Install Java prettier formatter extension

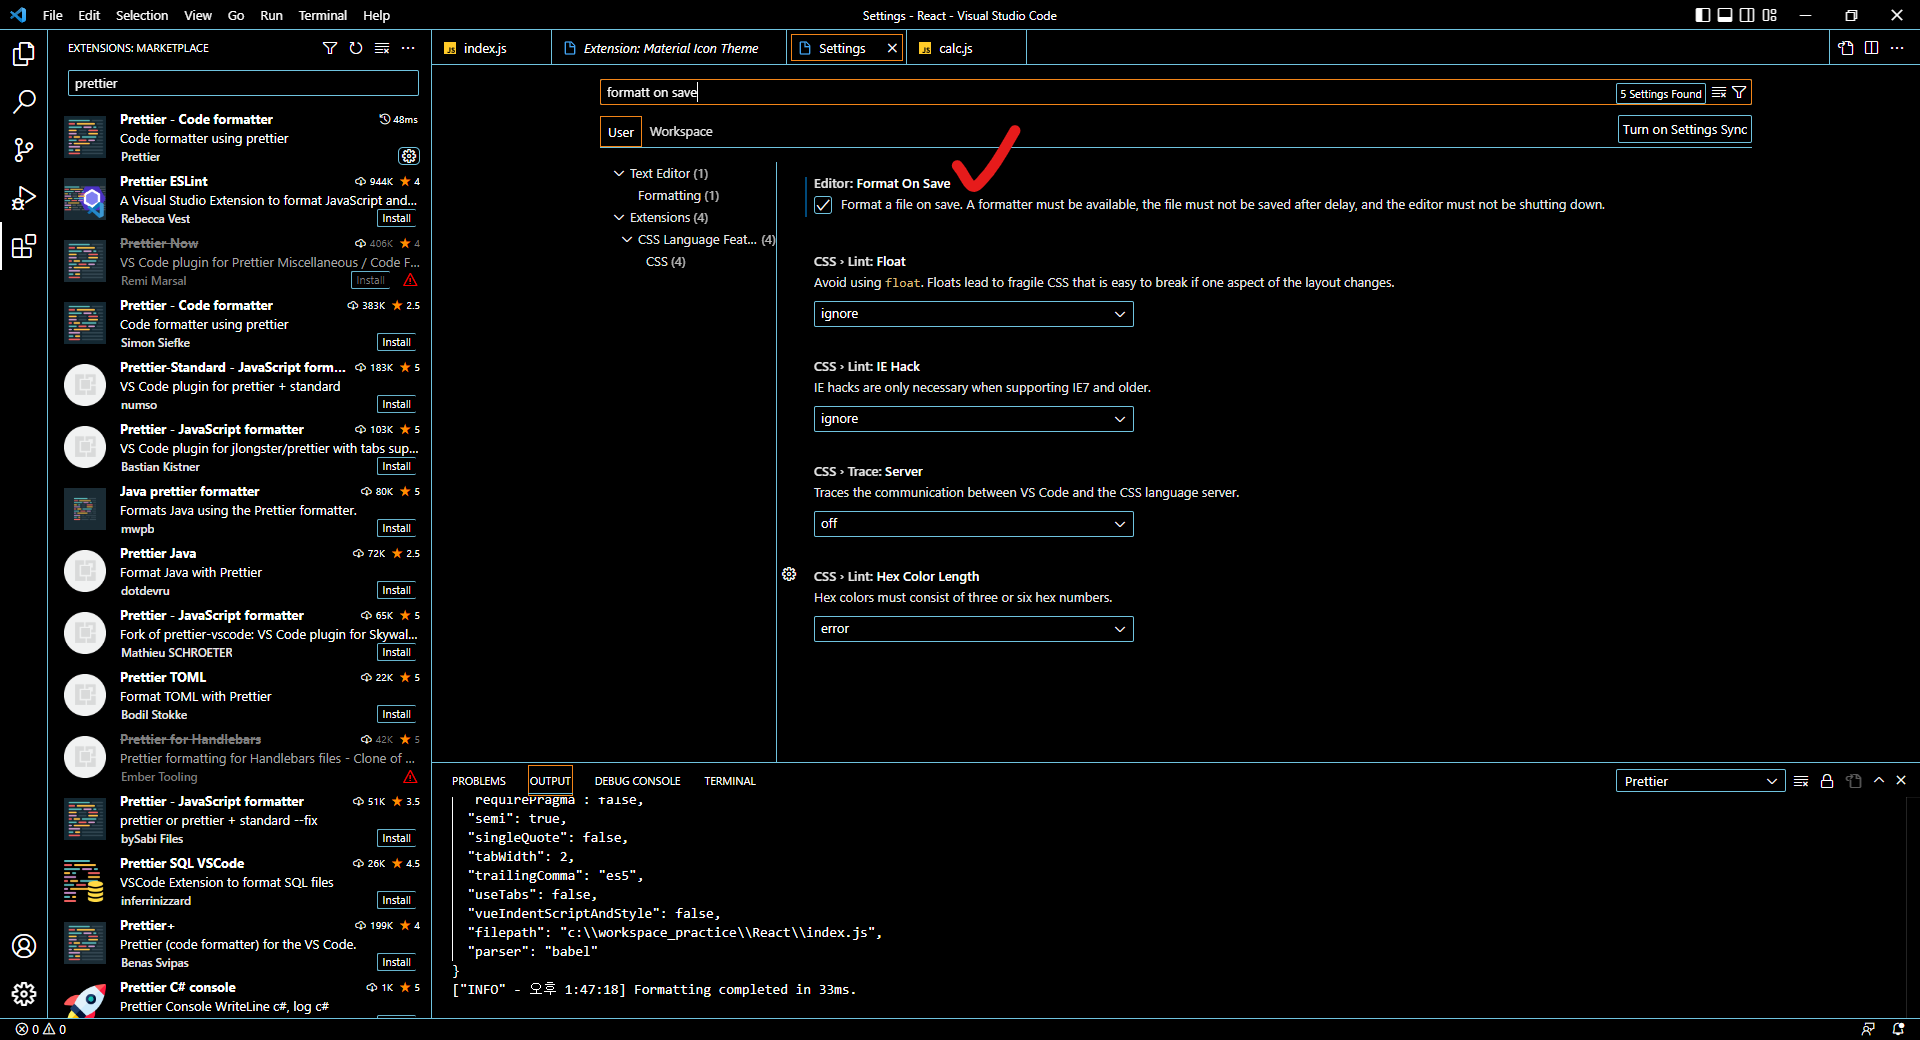397,529
